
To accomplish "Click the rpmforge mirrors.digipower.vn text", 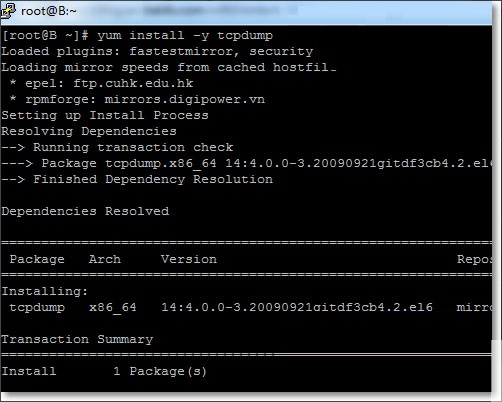I will [185, 99].
